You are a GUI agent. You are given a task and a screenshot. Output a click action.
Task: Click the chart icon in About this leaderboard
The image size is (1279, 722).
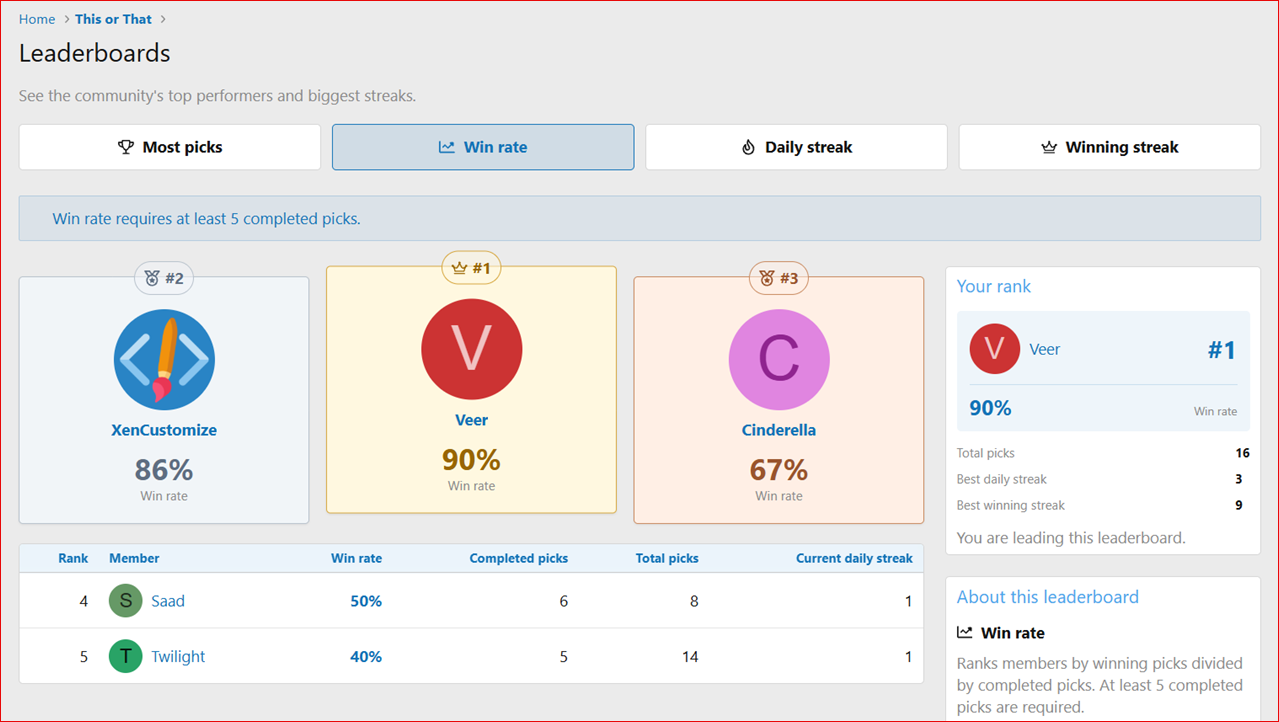(965, 633)
